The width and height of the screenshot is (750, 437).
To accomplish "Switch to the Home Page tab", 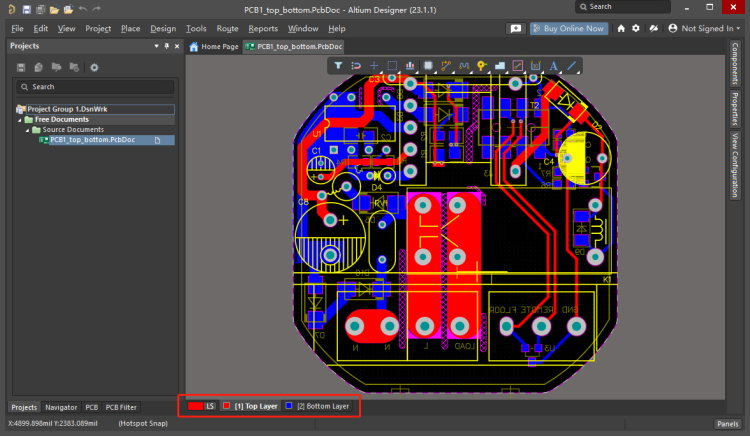I will tap(214, 46).
